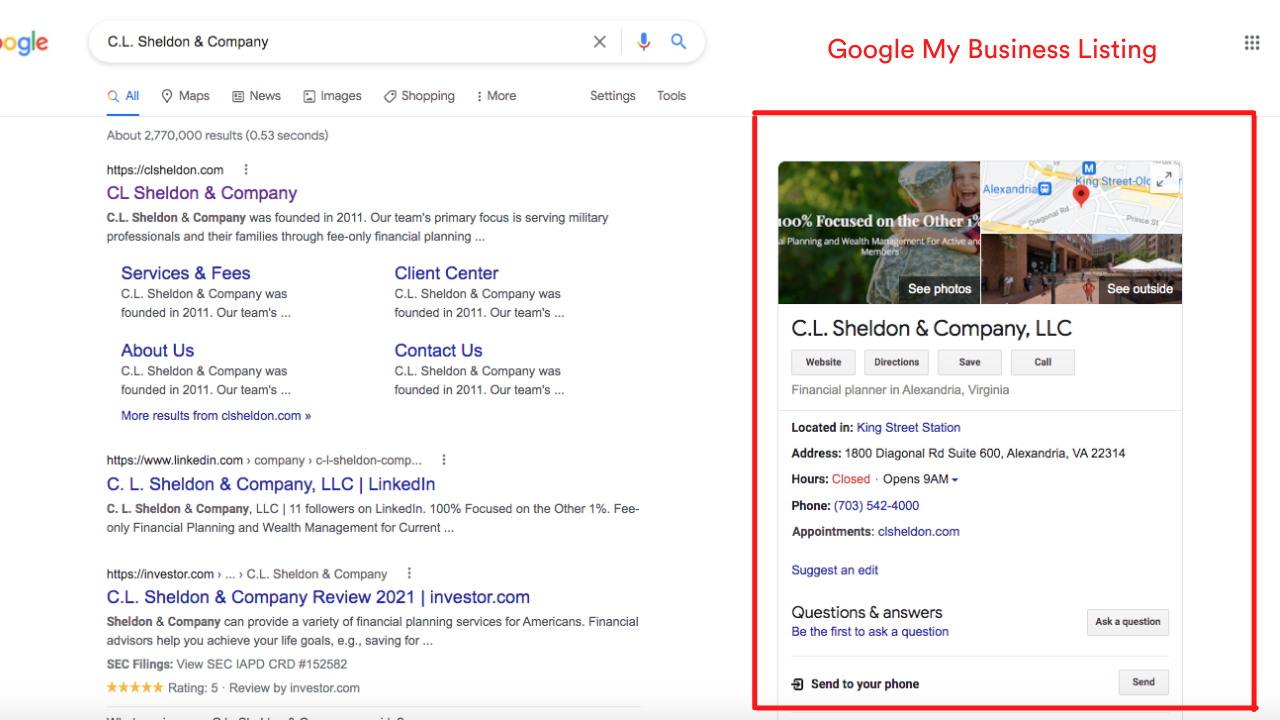Clear the search box with the X icon
This screenshot has height=720, width=1280.
click(x=599, y=42)
